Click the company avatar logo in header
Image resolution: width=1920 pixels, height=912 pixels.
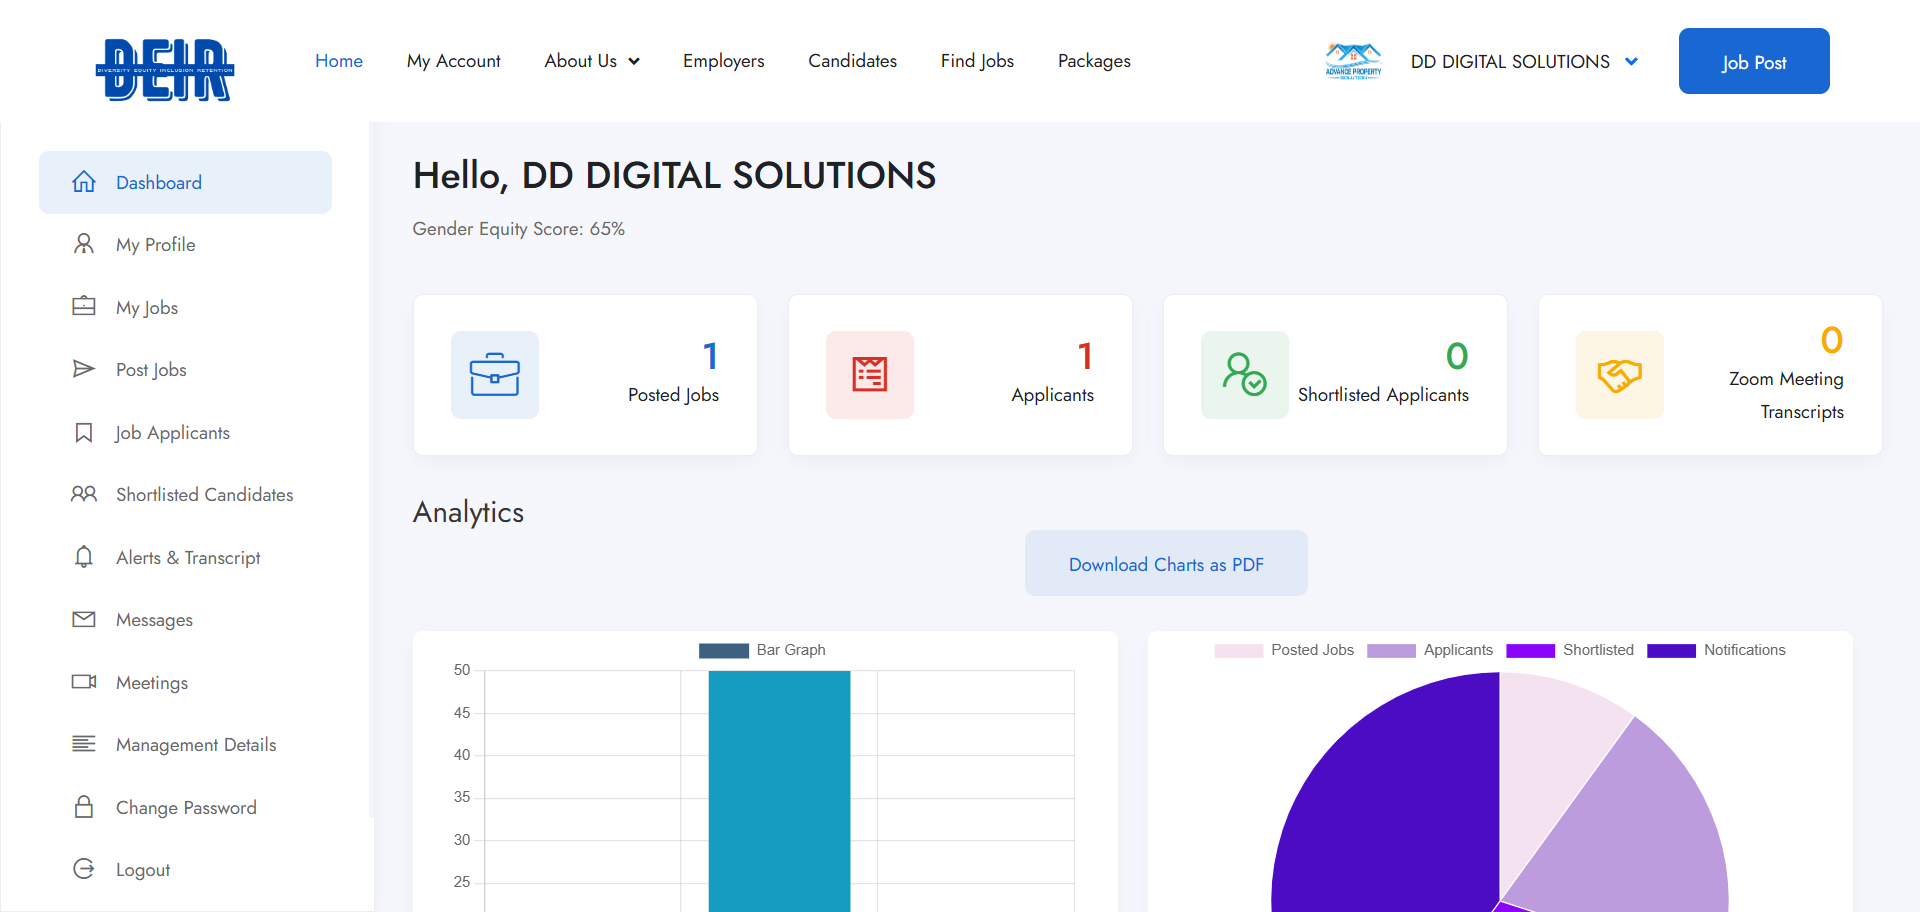1353,61
